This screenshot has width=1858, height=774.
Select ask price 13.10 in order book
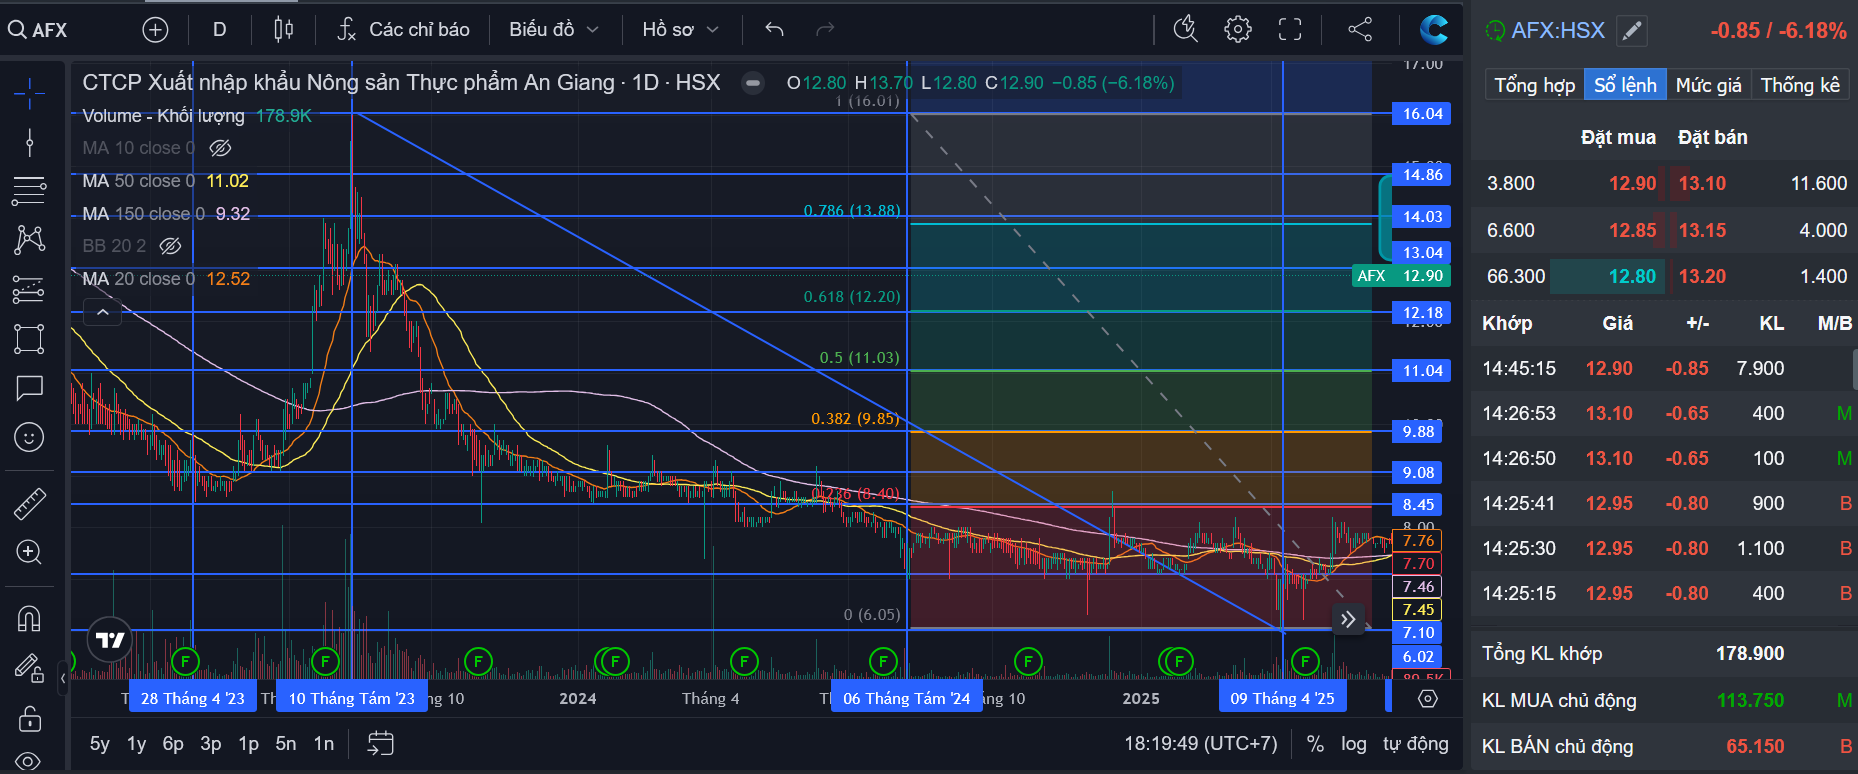1702,184
